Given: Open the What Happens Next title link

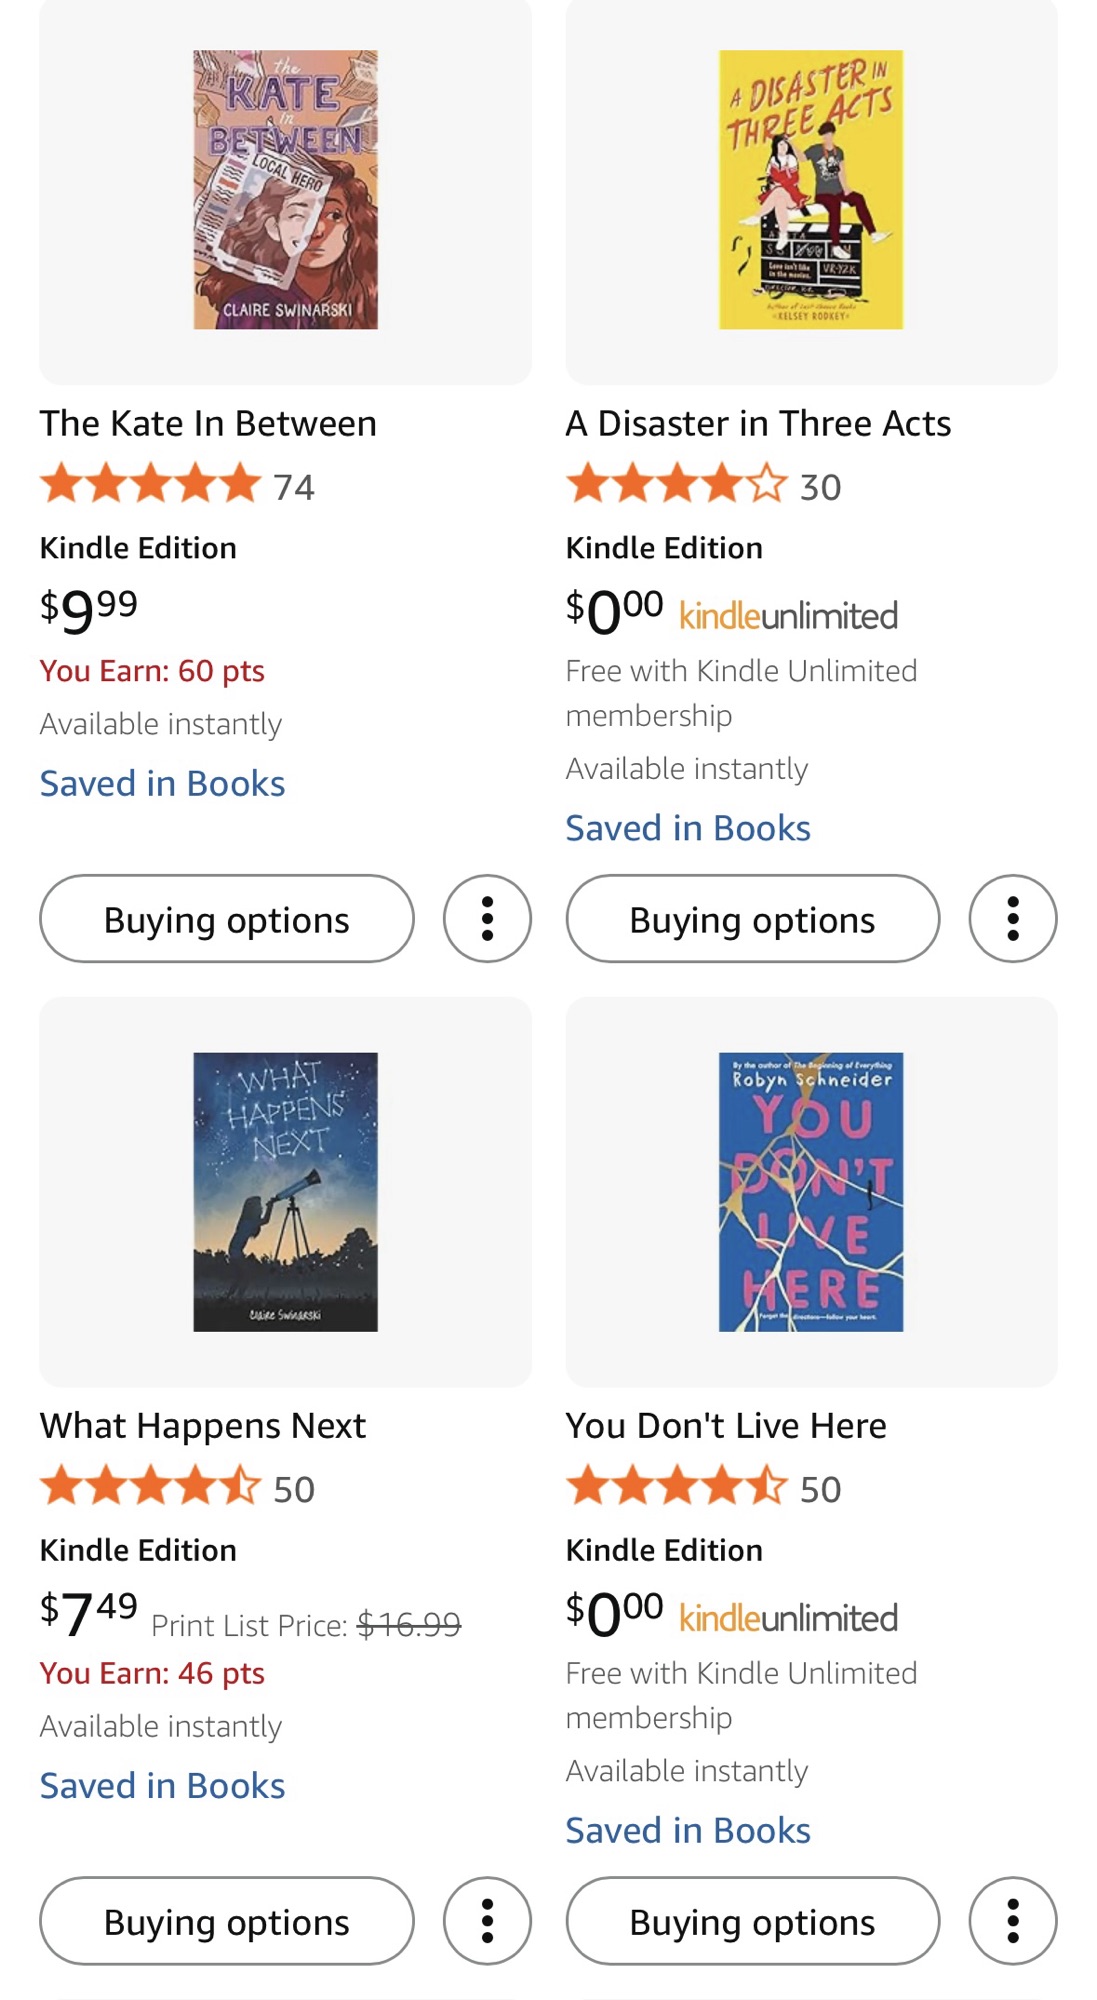Looking at the screenshot, I should point(203,1426).
